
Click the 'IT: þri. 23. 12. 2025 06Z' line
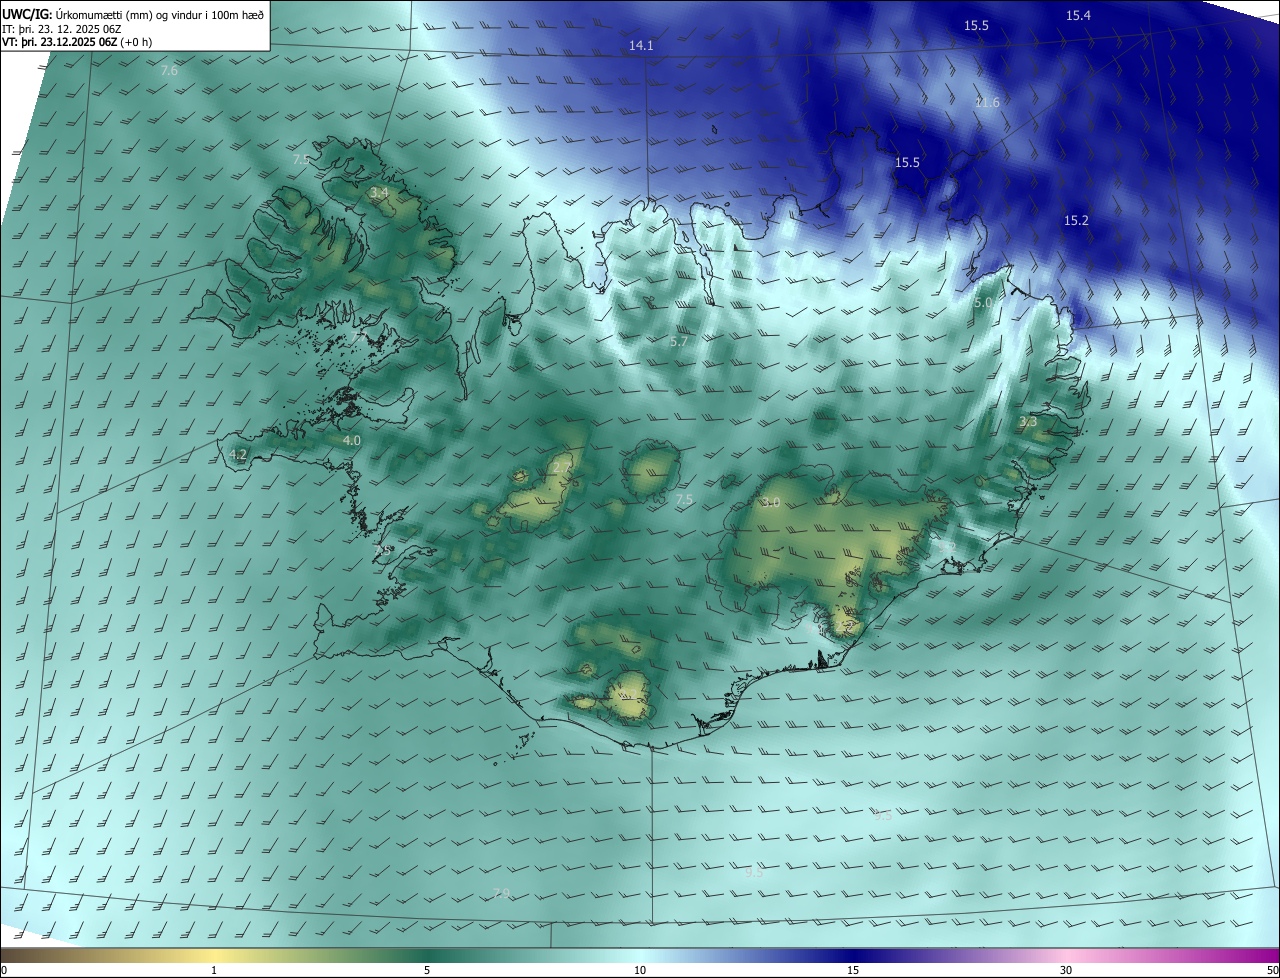(62, 29)
